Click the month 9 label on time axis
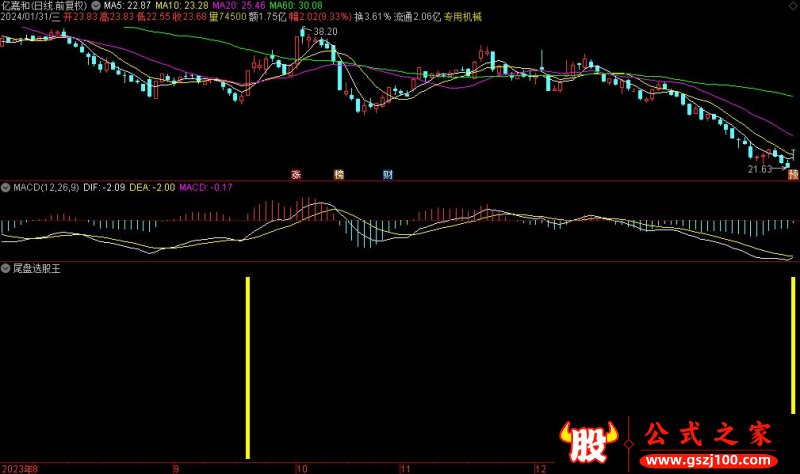800x474 pixels. pos(176,469)
